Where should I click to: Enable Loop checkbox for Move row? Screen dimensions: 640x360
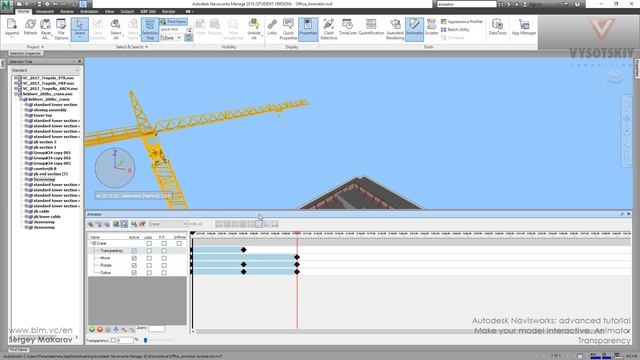pyautogui.click(x=149, y=258)
